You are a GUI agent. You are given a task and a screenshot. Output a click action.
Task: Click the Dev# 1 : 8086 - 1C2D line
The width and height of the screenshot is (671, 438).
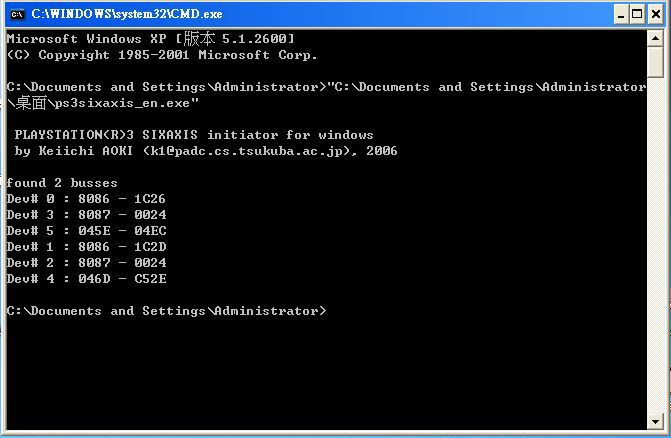tap(86, 247)
